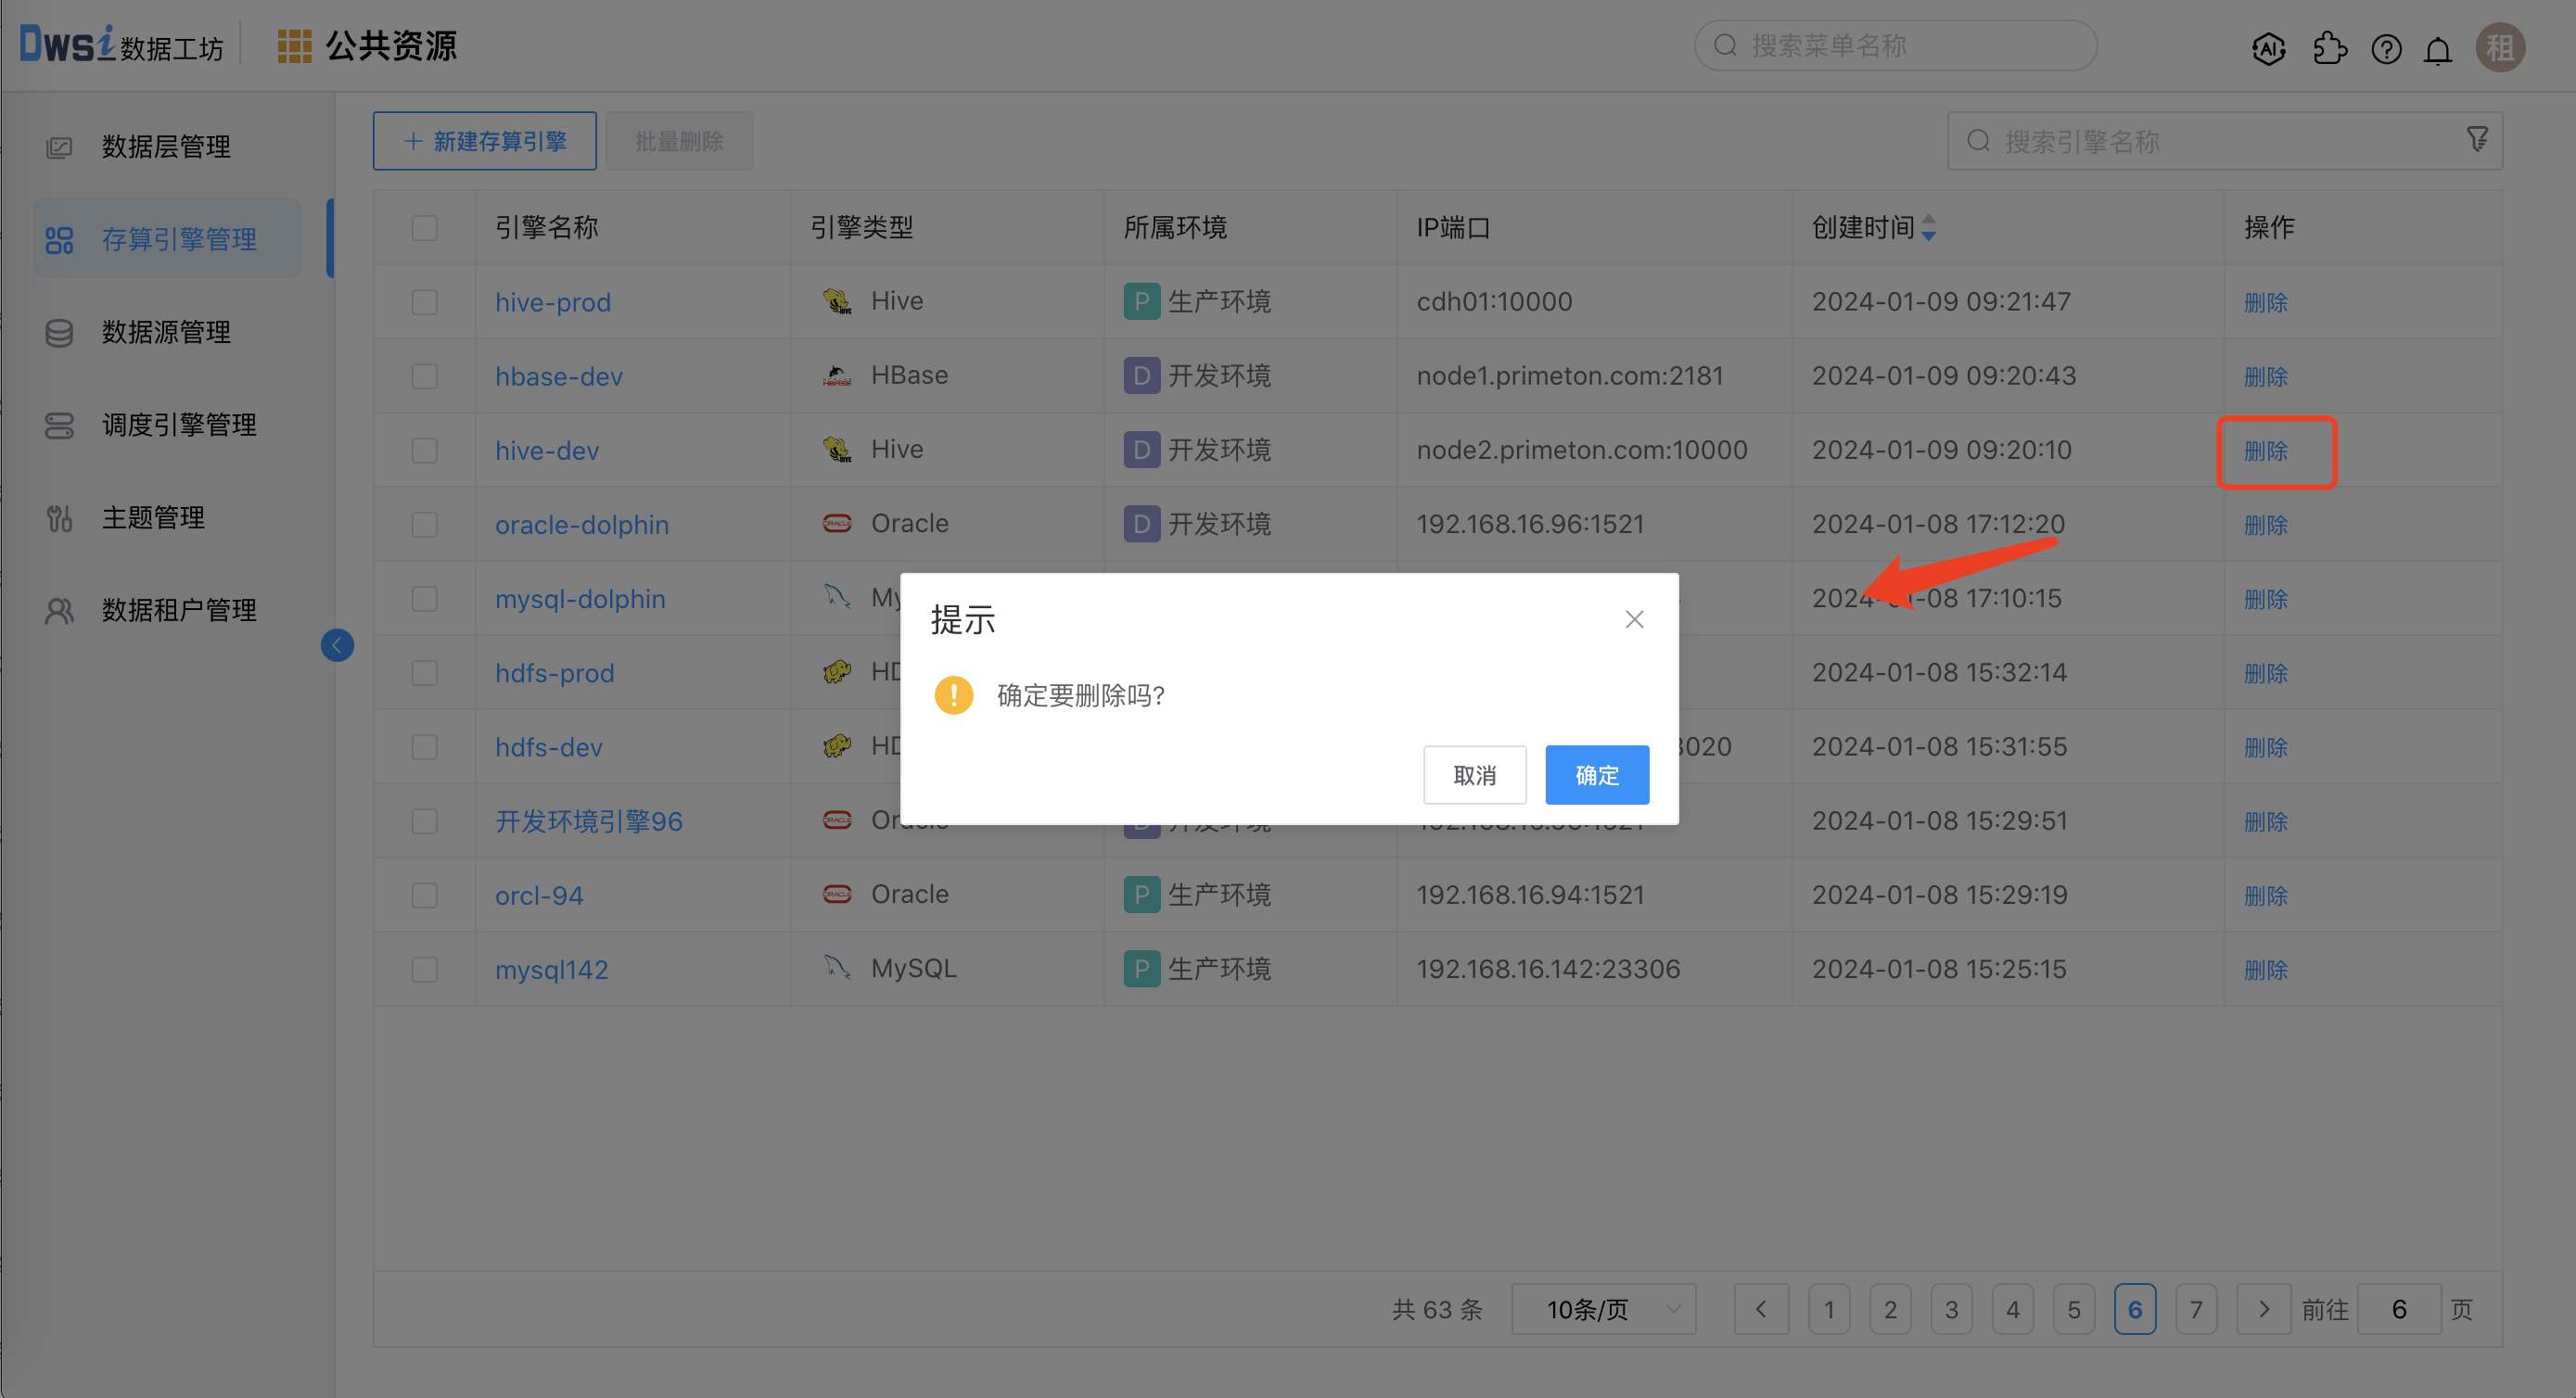Collapse the left sidebar with the chevron

click(337, 645)
